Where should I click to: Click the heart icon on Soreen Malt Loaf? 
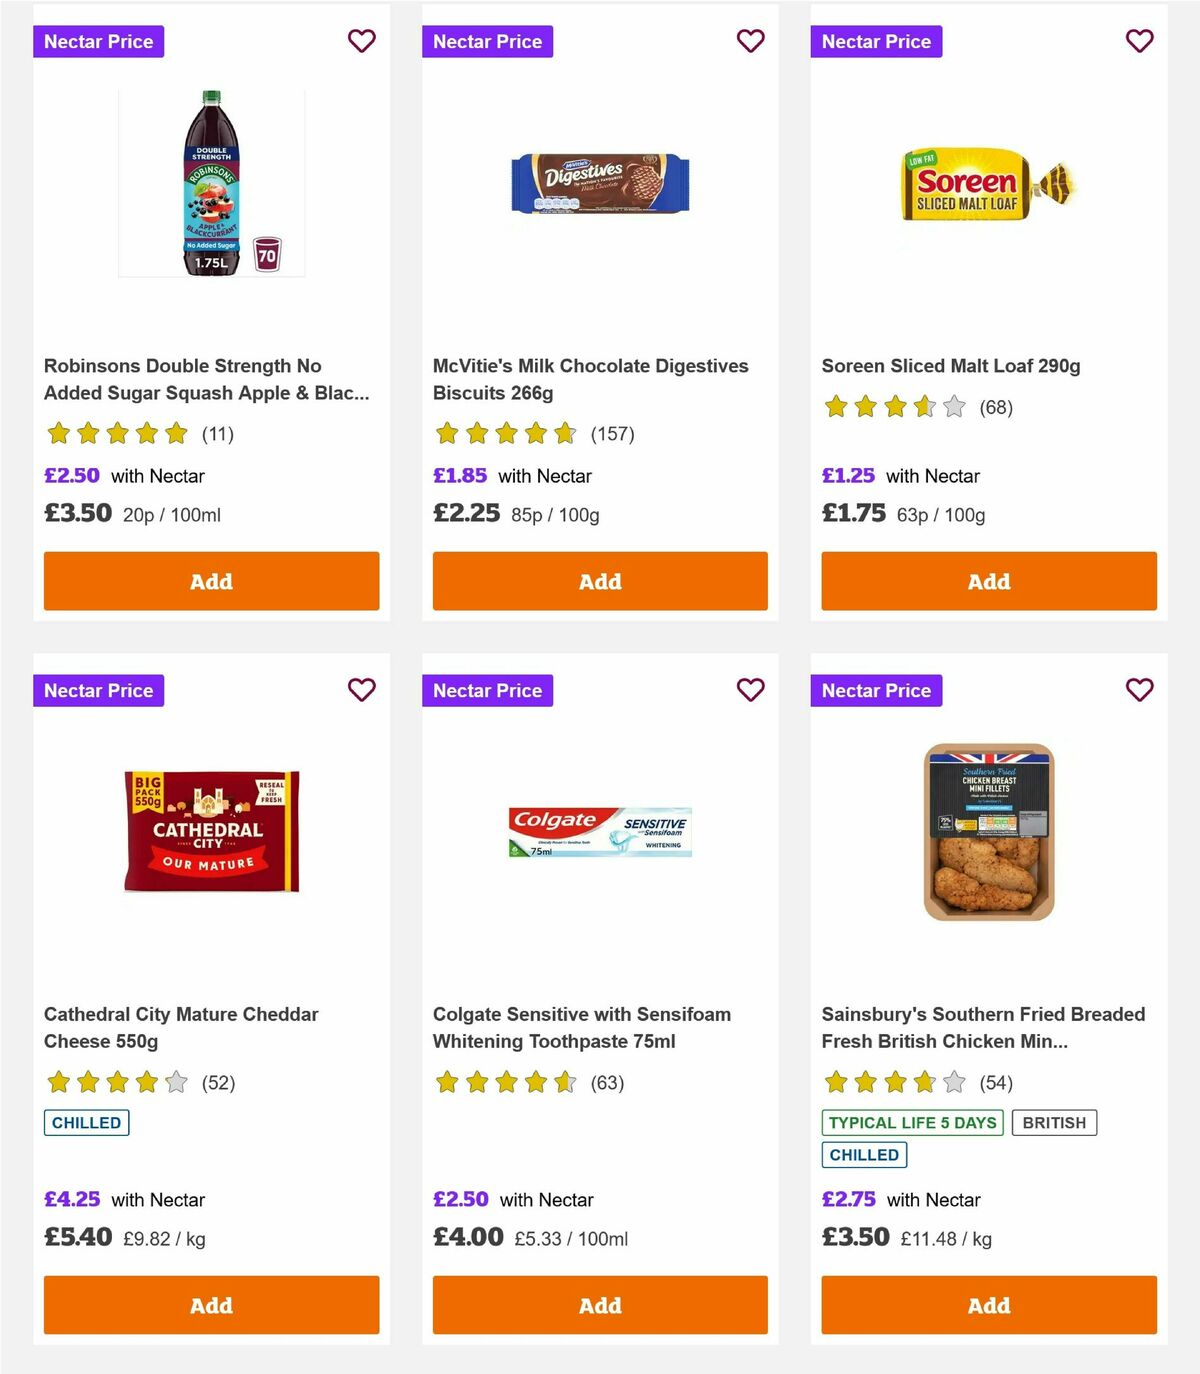[1139, 41]
